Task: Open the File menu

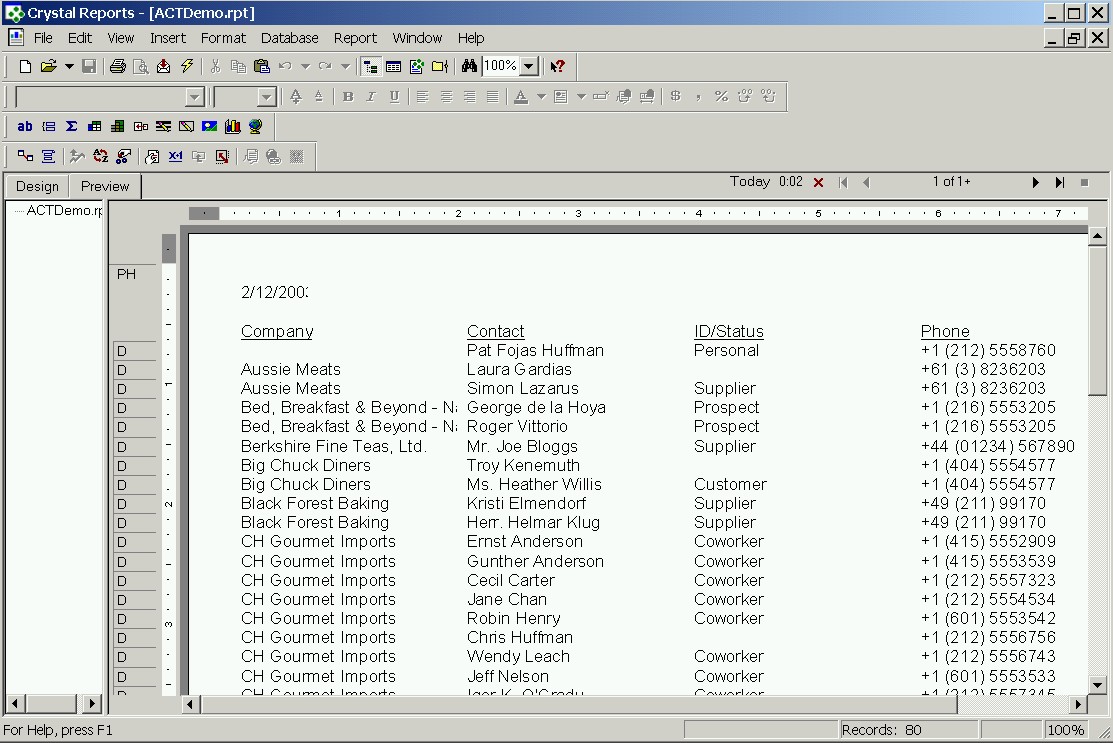Action: click(x=43, y=38)
